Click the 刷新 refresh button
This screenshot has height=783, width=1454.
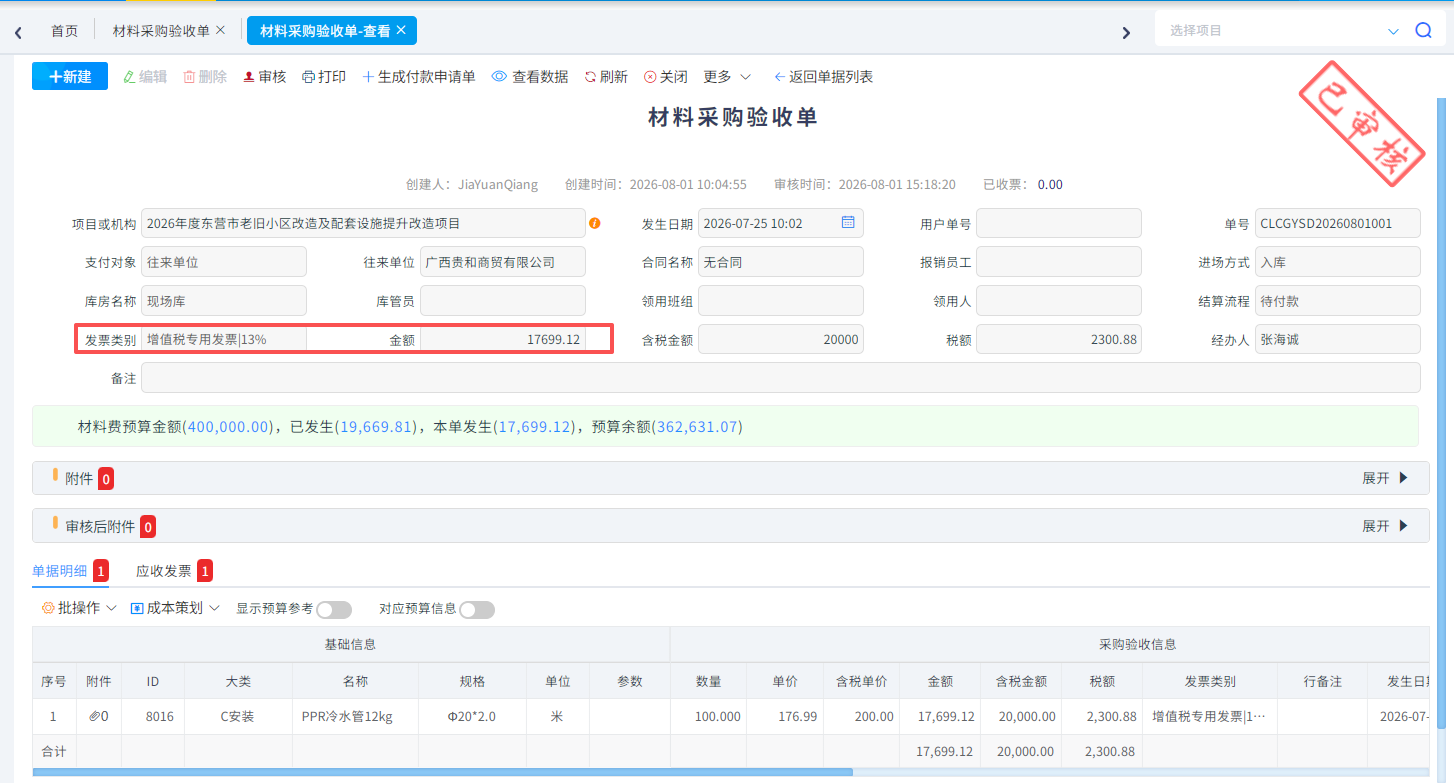pos(606,77)
